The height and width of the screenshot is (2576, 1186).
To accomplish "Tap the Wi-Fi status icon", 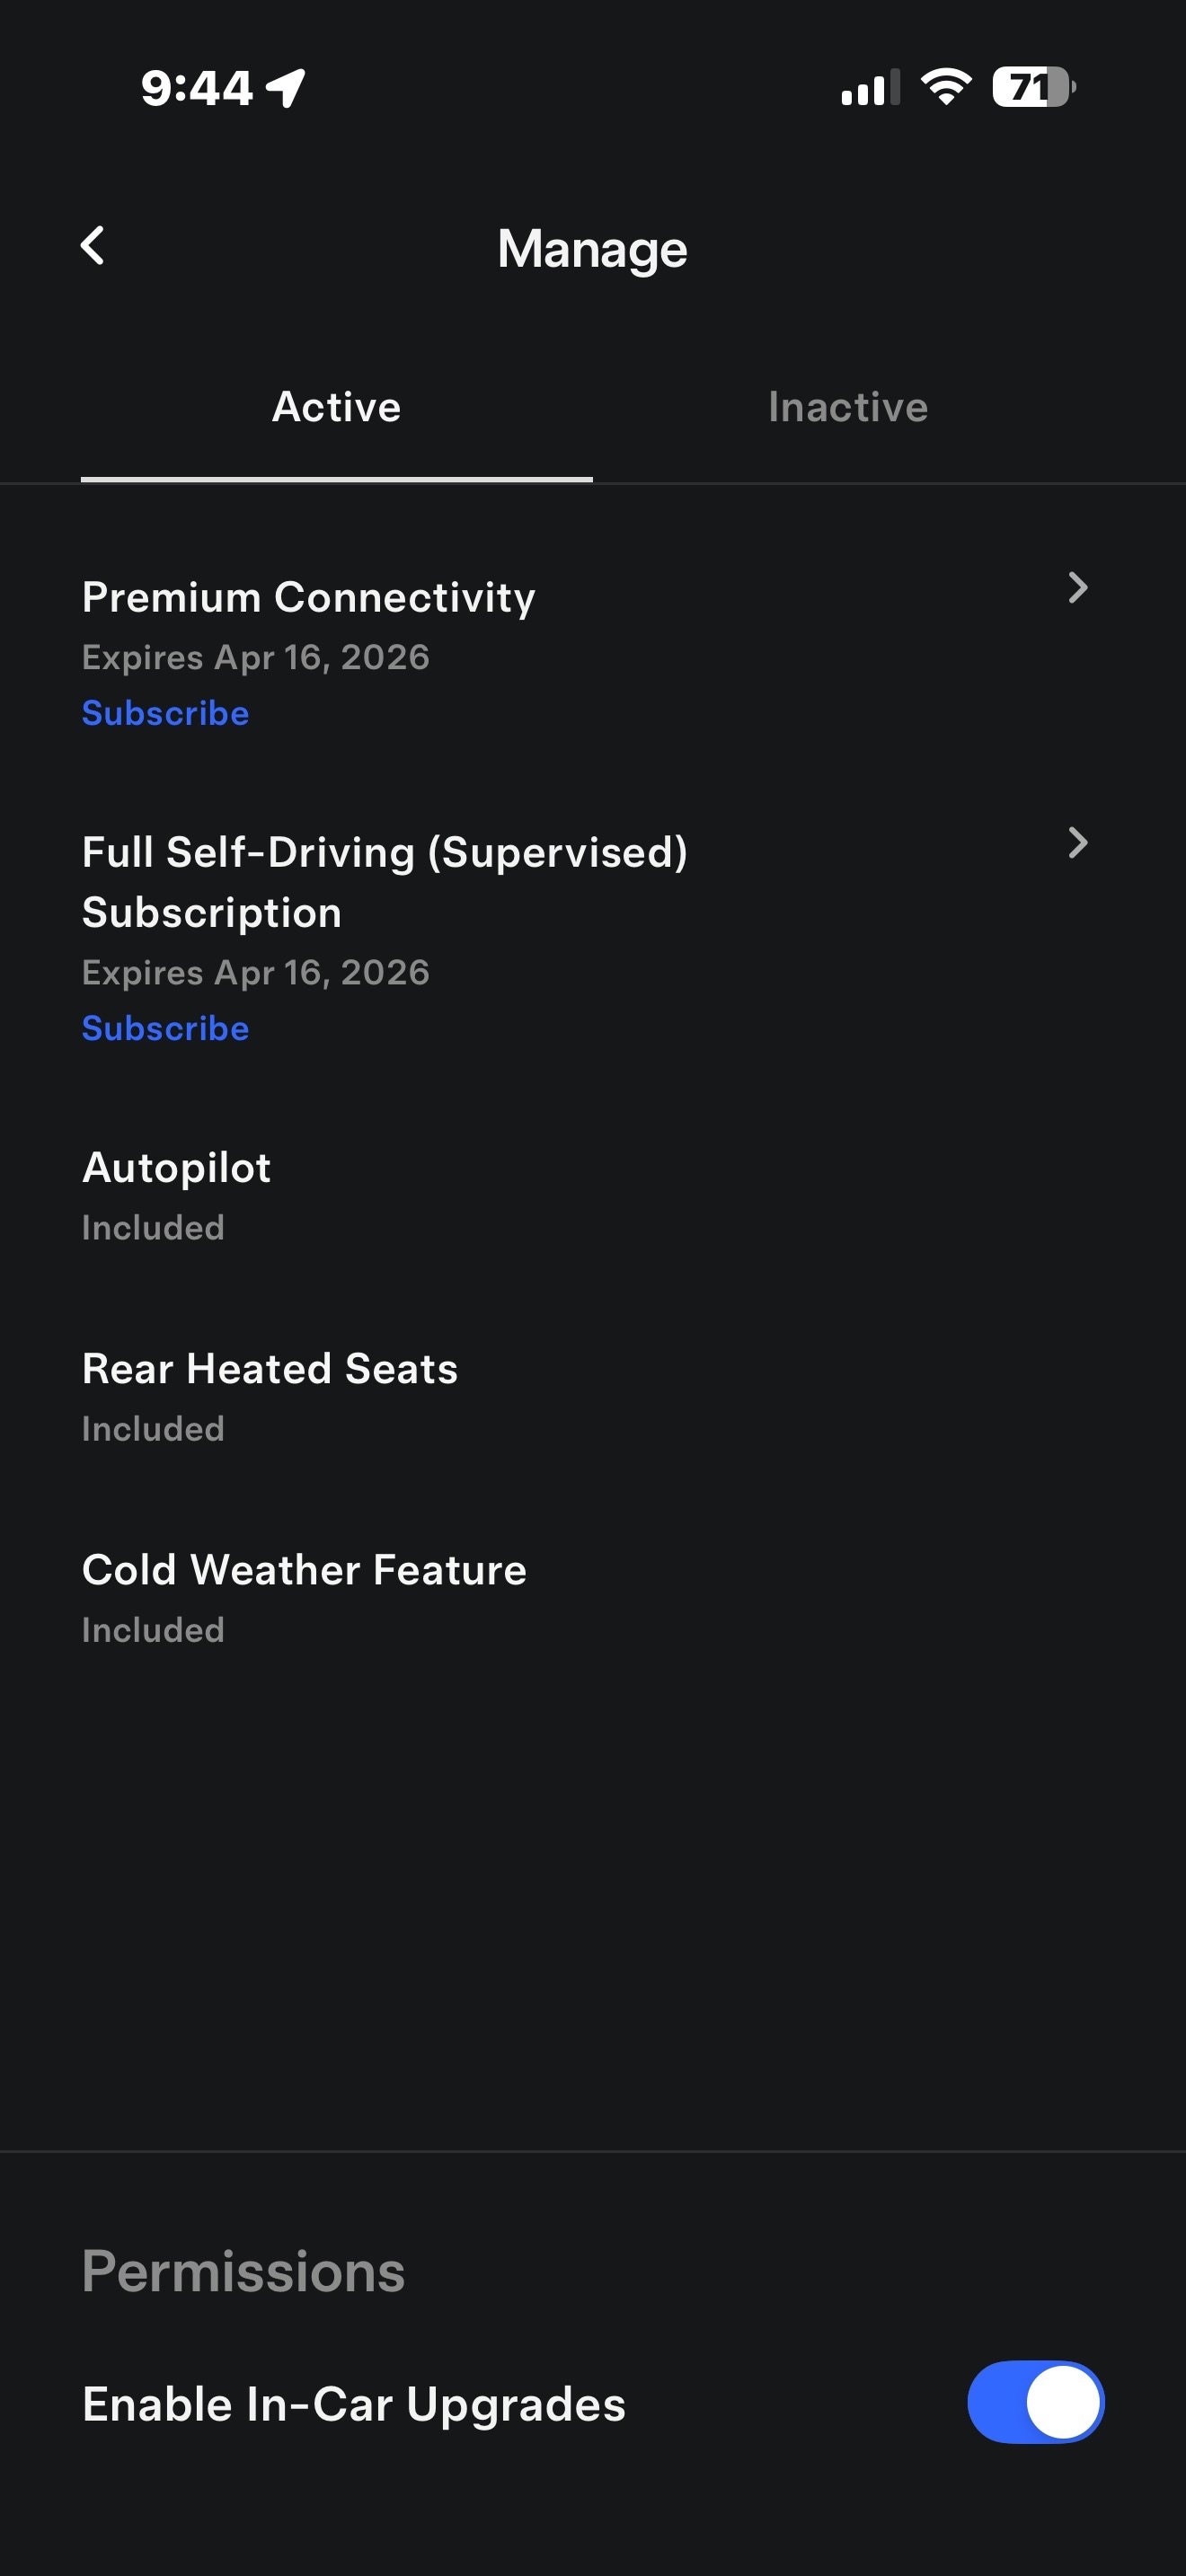I will (946, 88).
